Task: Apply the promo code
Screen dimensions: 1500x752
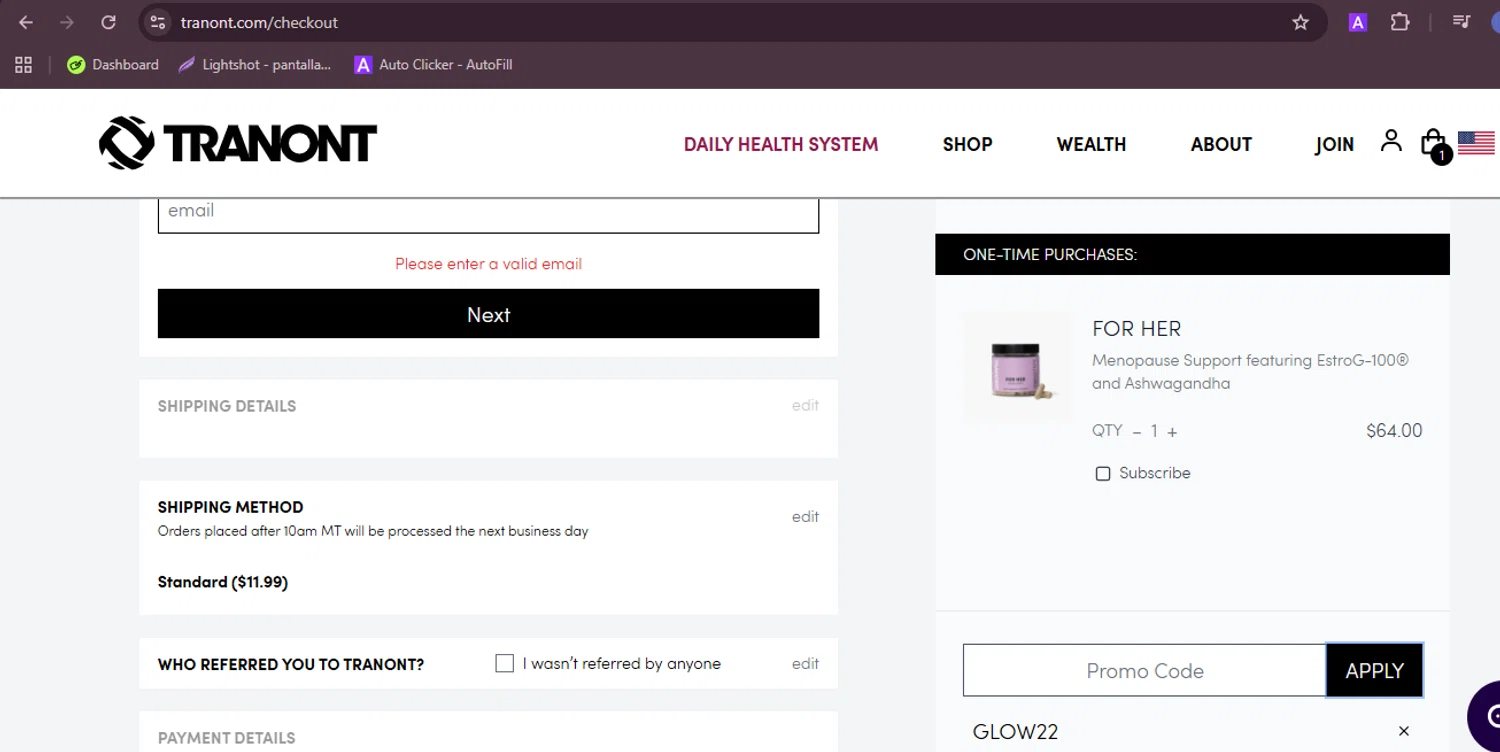Action: point(1374,670)
